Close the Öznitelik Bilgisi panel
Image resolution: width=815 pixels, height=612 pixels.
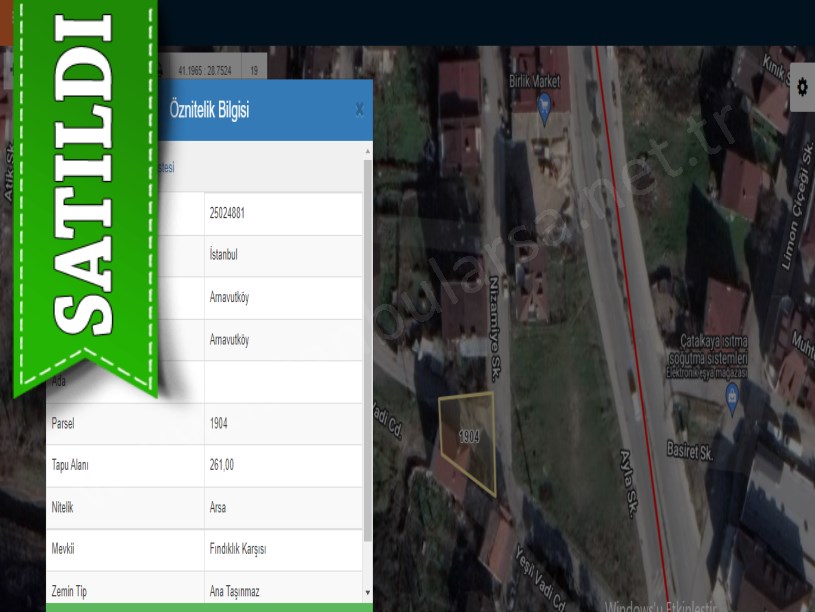point(359,110)
